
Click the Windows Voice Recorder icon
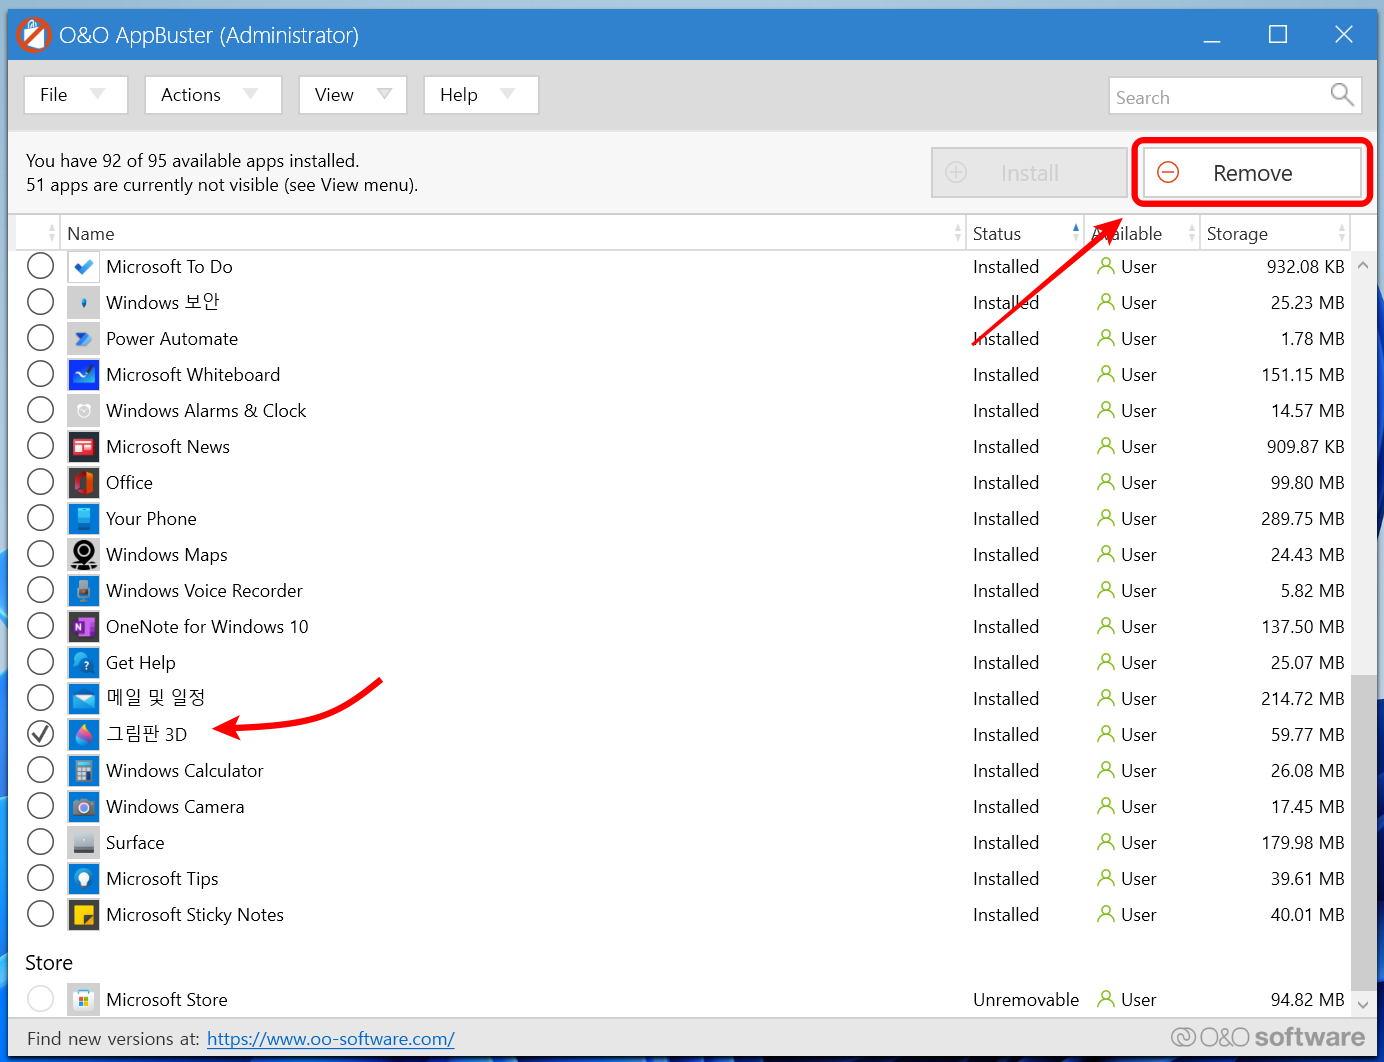click(x=84, y=591)
